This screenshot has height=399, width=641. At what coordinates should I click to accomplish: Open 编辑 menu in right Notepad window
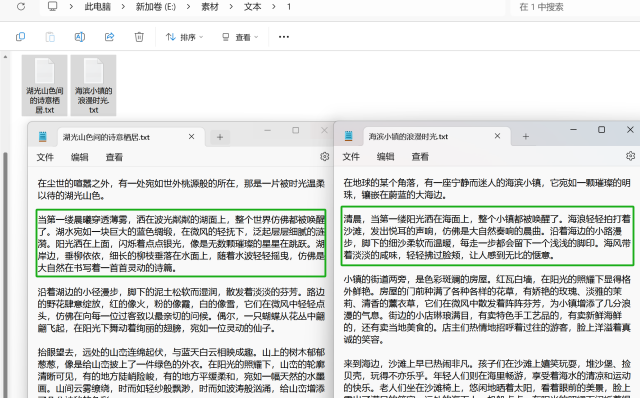[385, 157]
